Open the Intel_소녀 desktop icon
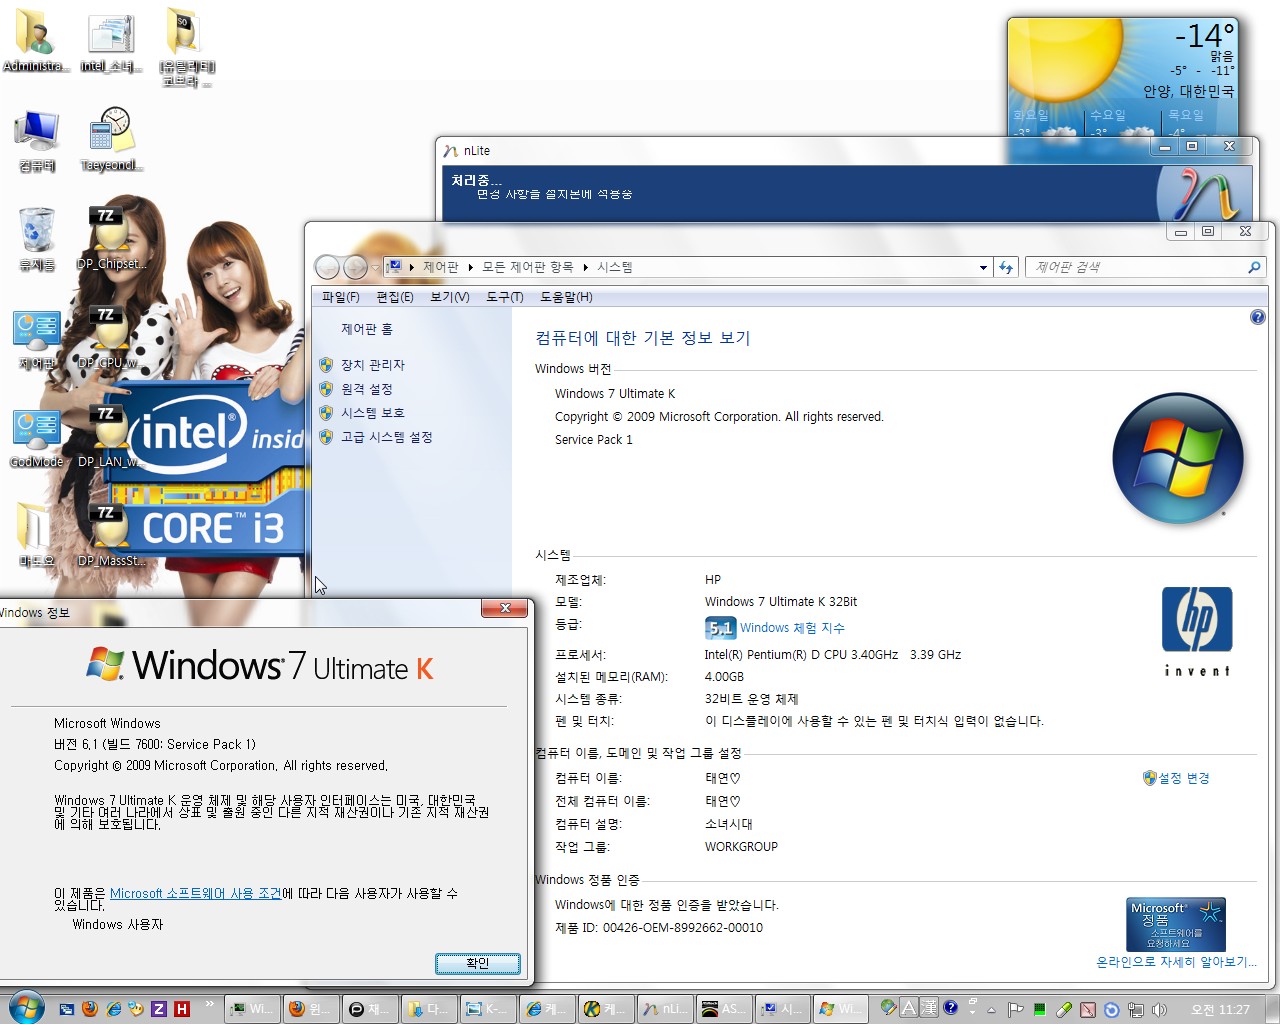1280x1024 pixels. tap(110, 42)
